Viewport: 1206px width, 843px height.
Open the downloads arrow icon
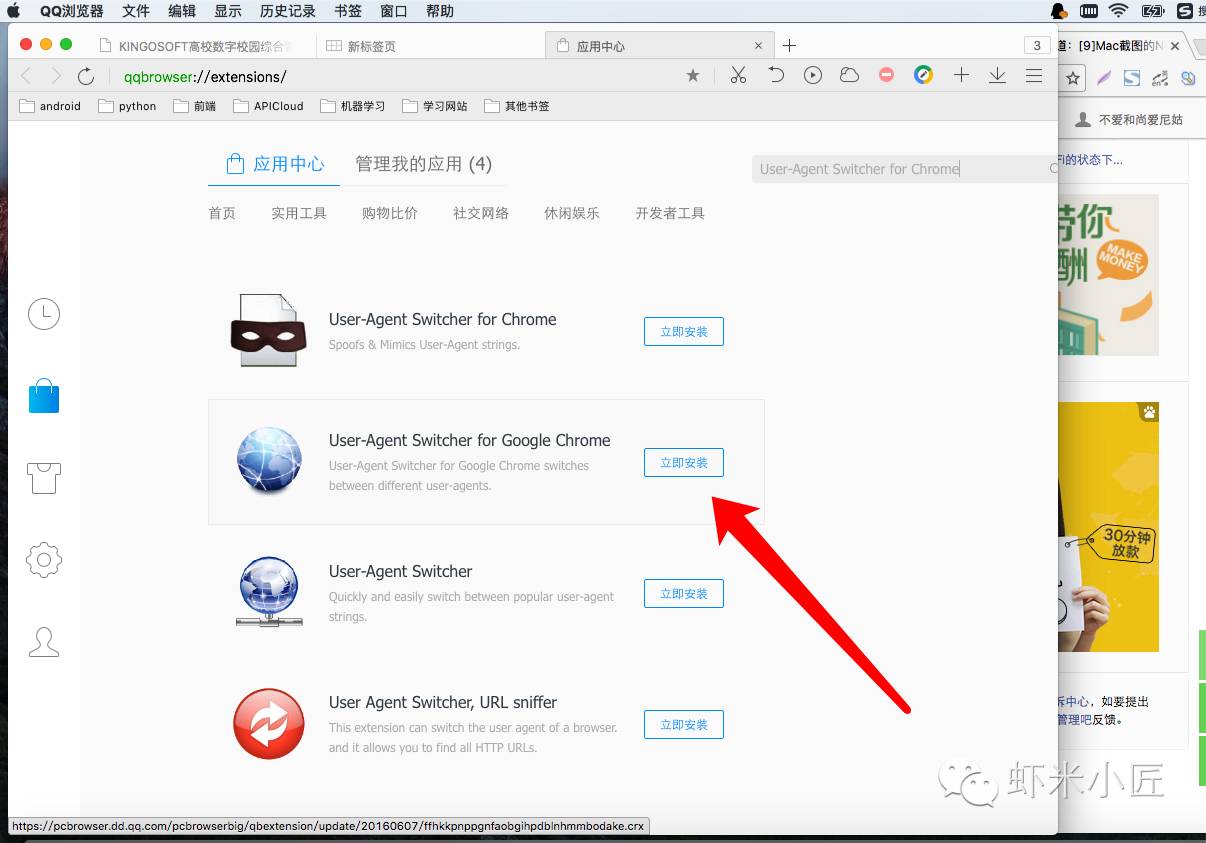[x=997, y=76]
